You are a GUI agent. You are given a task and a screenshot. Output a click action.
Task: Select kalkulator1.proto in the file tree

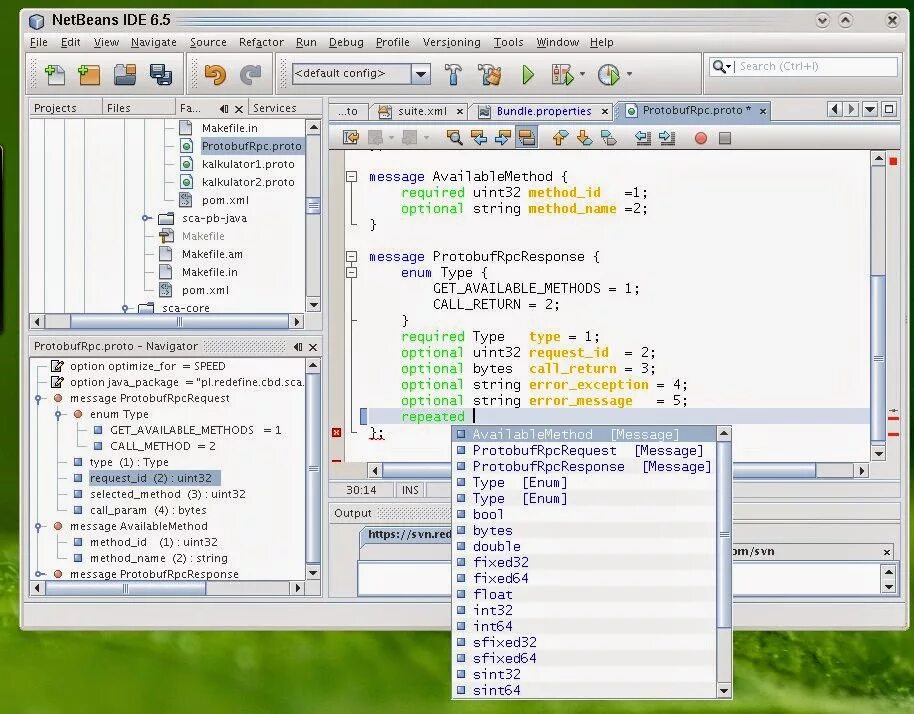[x=248, y=164]
